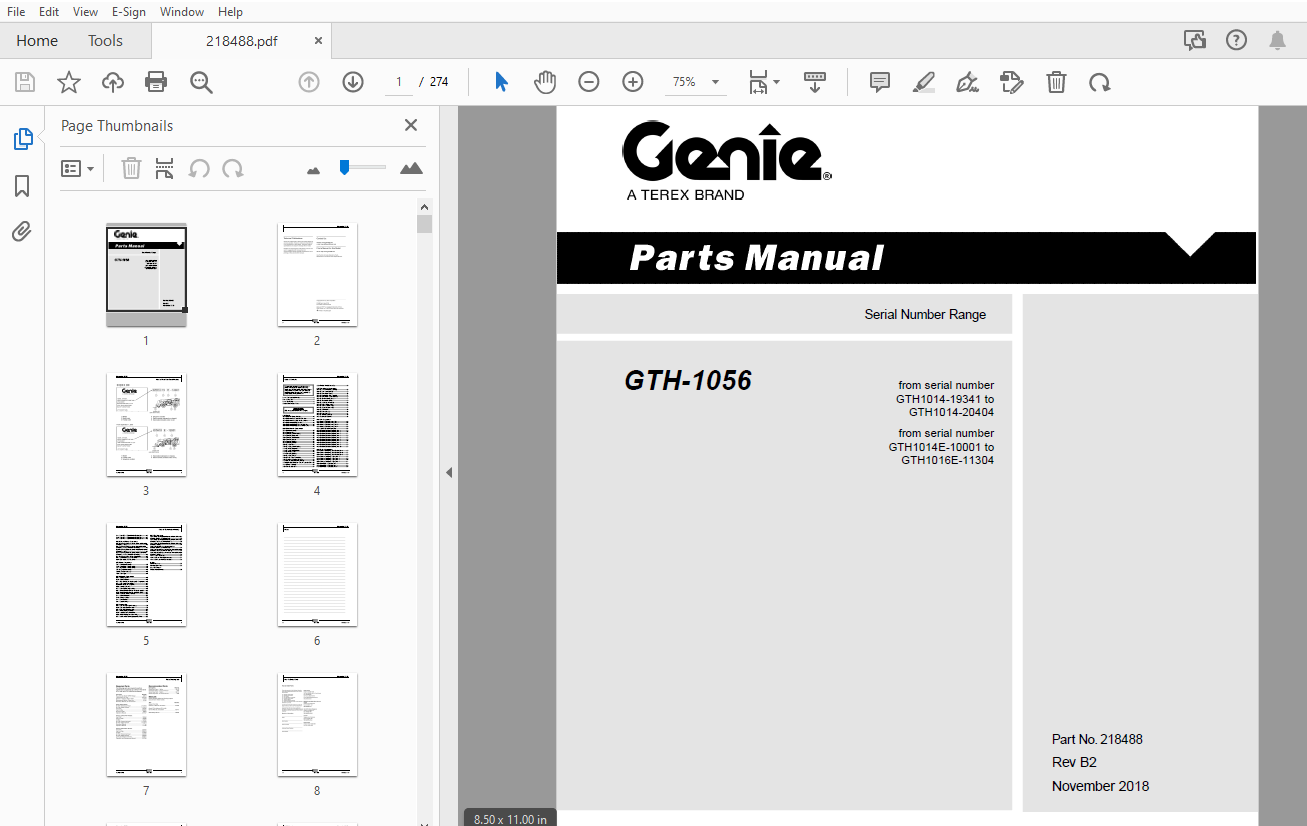Click the thumbnails panel extract pages icon
The height and width of the screenshot is (826, 1307).
(165, 168)
